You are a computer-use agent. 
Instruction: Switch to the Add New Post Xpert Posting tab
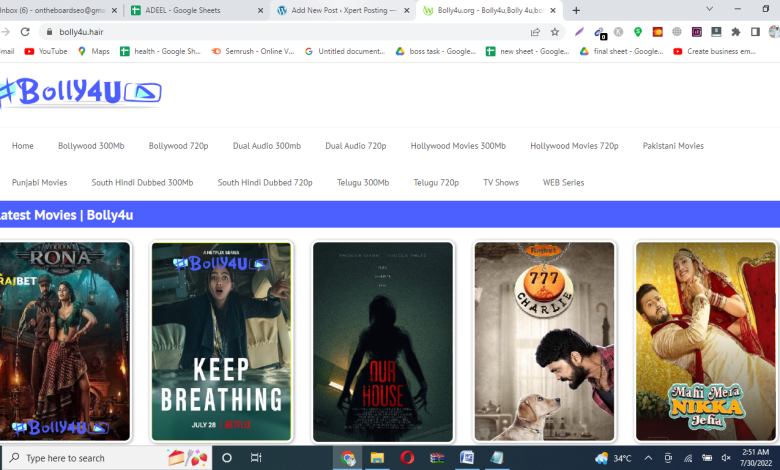(x=343, y=10)
